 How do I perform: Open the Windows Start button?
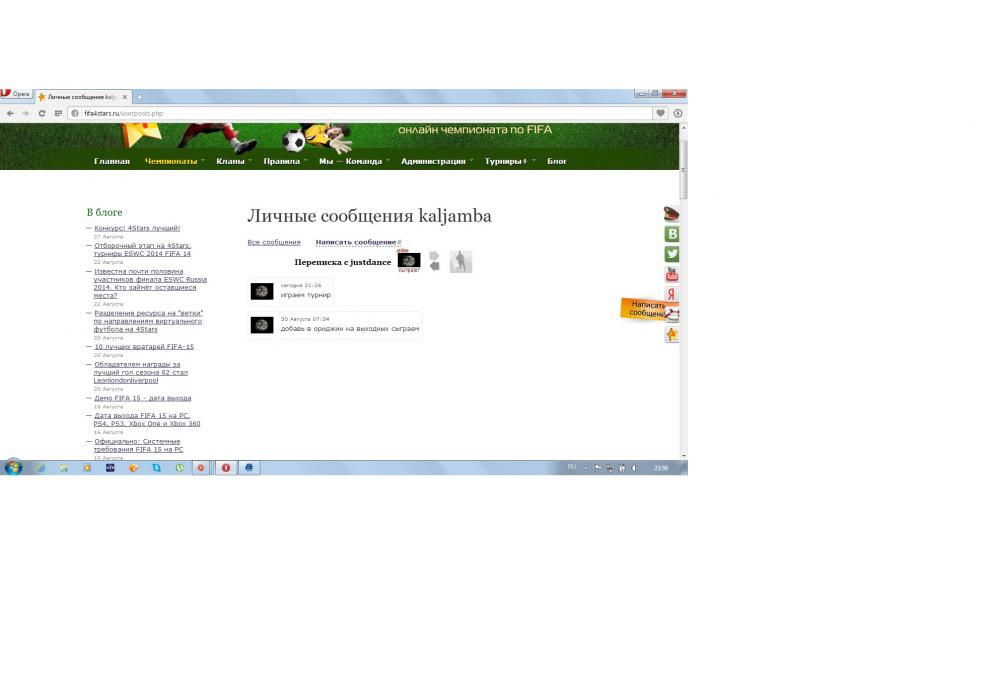[13, 467]
